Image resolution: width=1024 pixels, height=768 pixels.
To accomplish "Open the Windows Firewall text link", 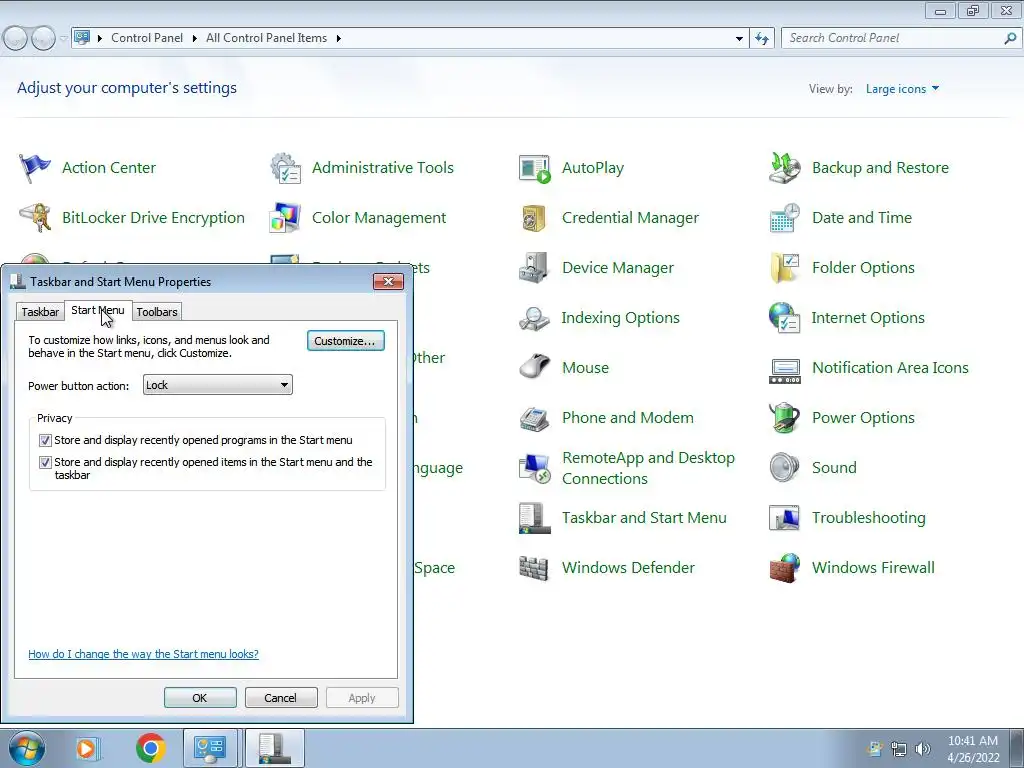I will [x=873, y=568].
